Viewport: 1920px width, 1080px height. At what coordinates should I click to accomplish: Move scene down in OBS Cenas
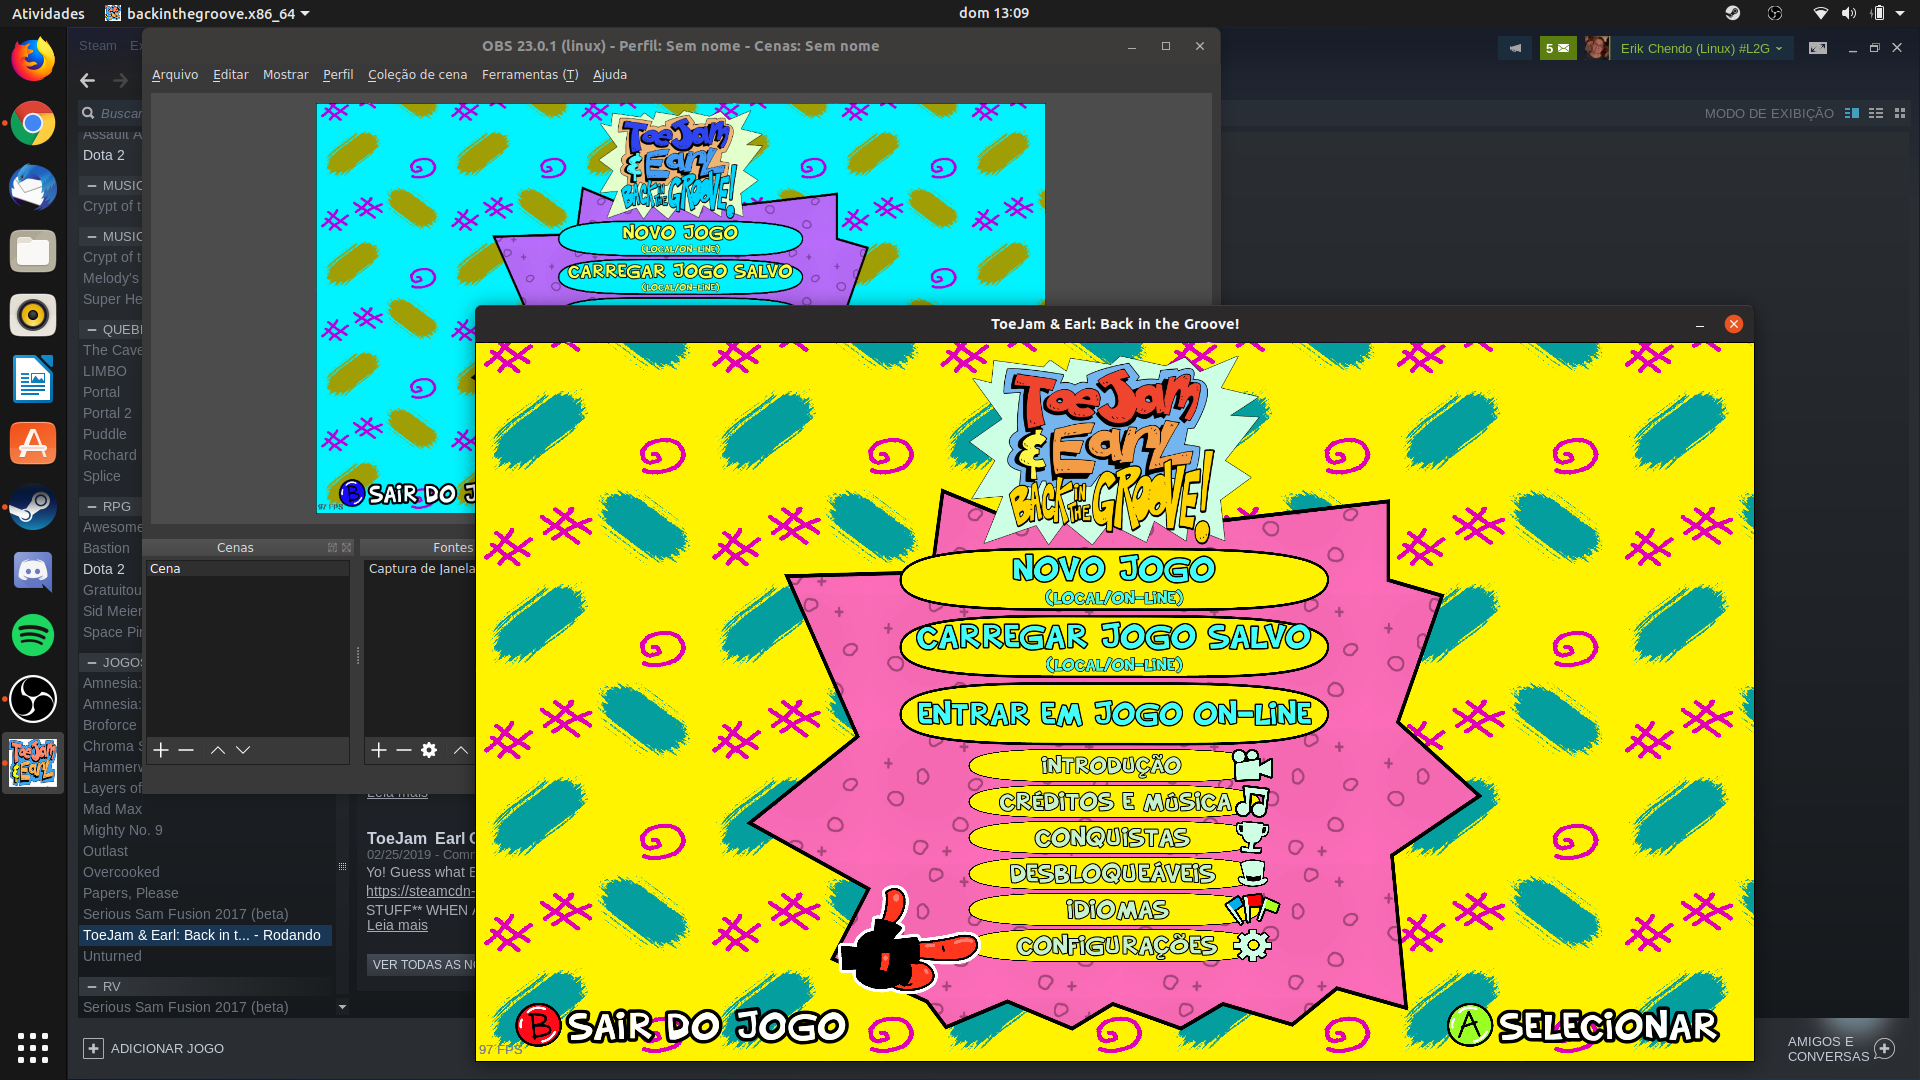(x=243, y=750)
